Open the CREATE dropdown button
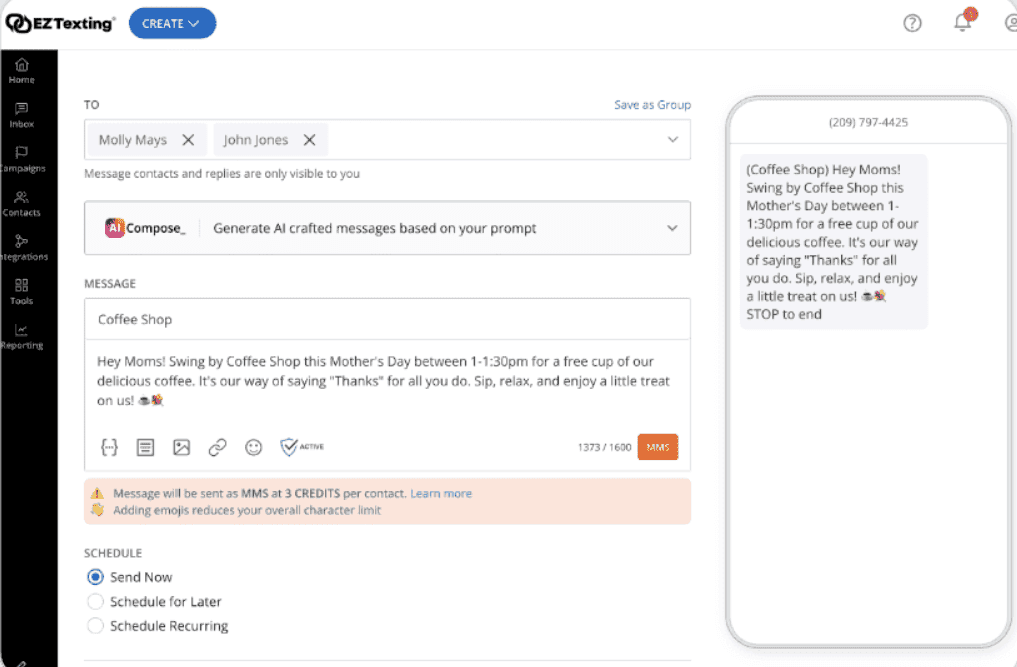 (172, 23)
